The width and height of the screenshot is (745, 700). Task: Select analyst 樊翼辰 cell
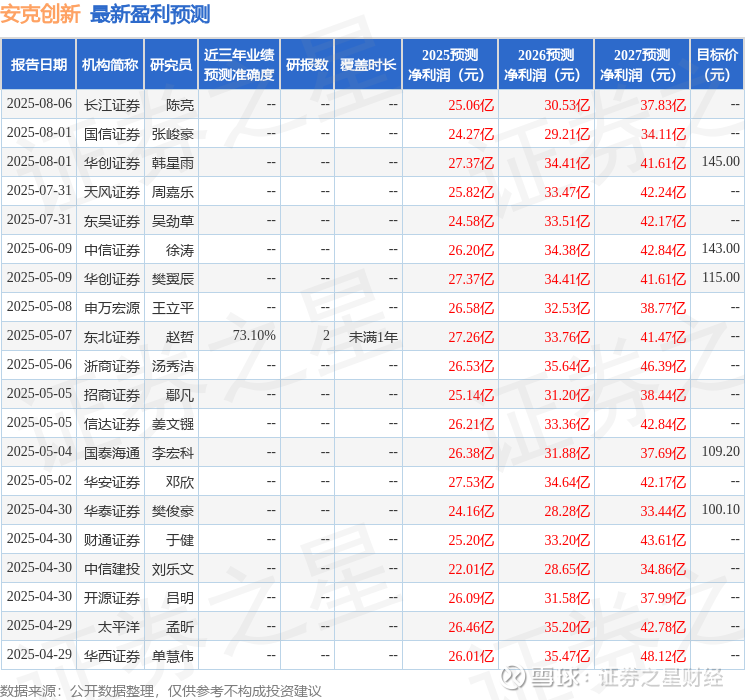(172, 279)
